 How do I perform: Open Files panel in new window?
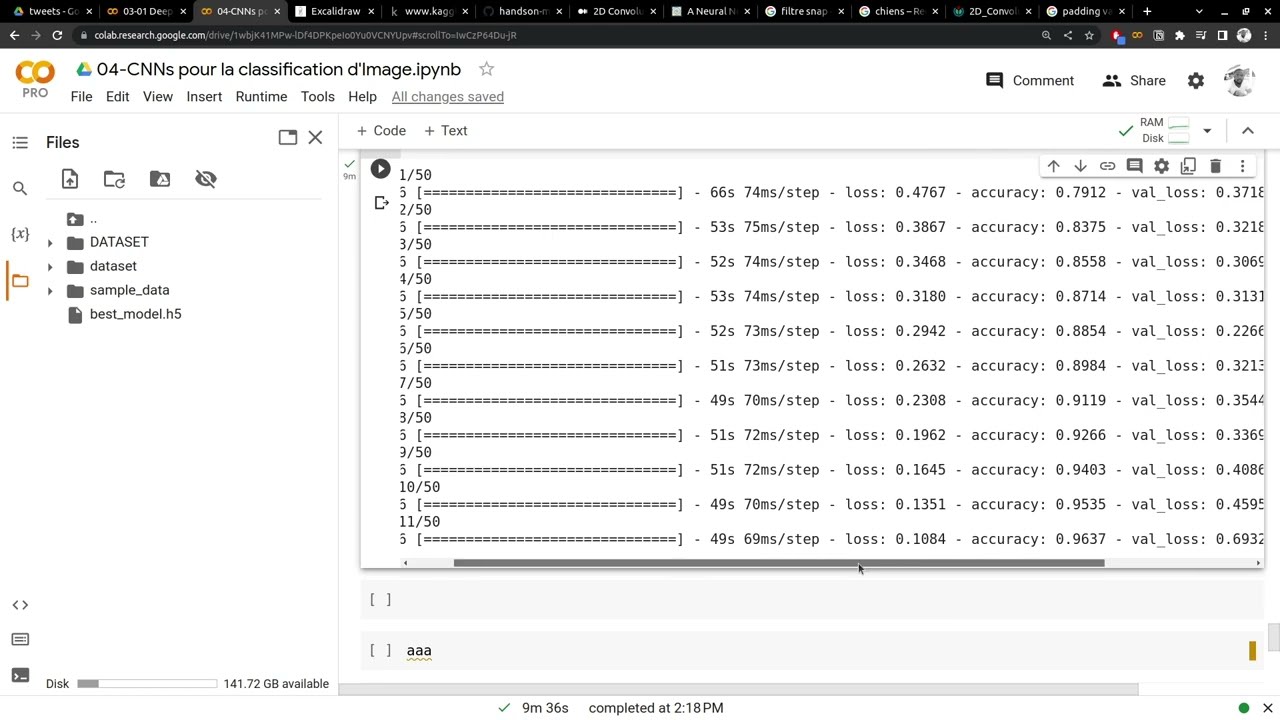pyautogui.click(x=288, y=137)
